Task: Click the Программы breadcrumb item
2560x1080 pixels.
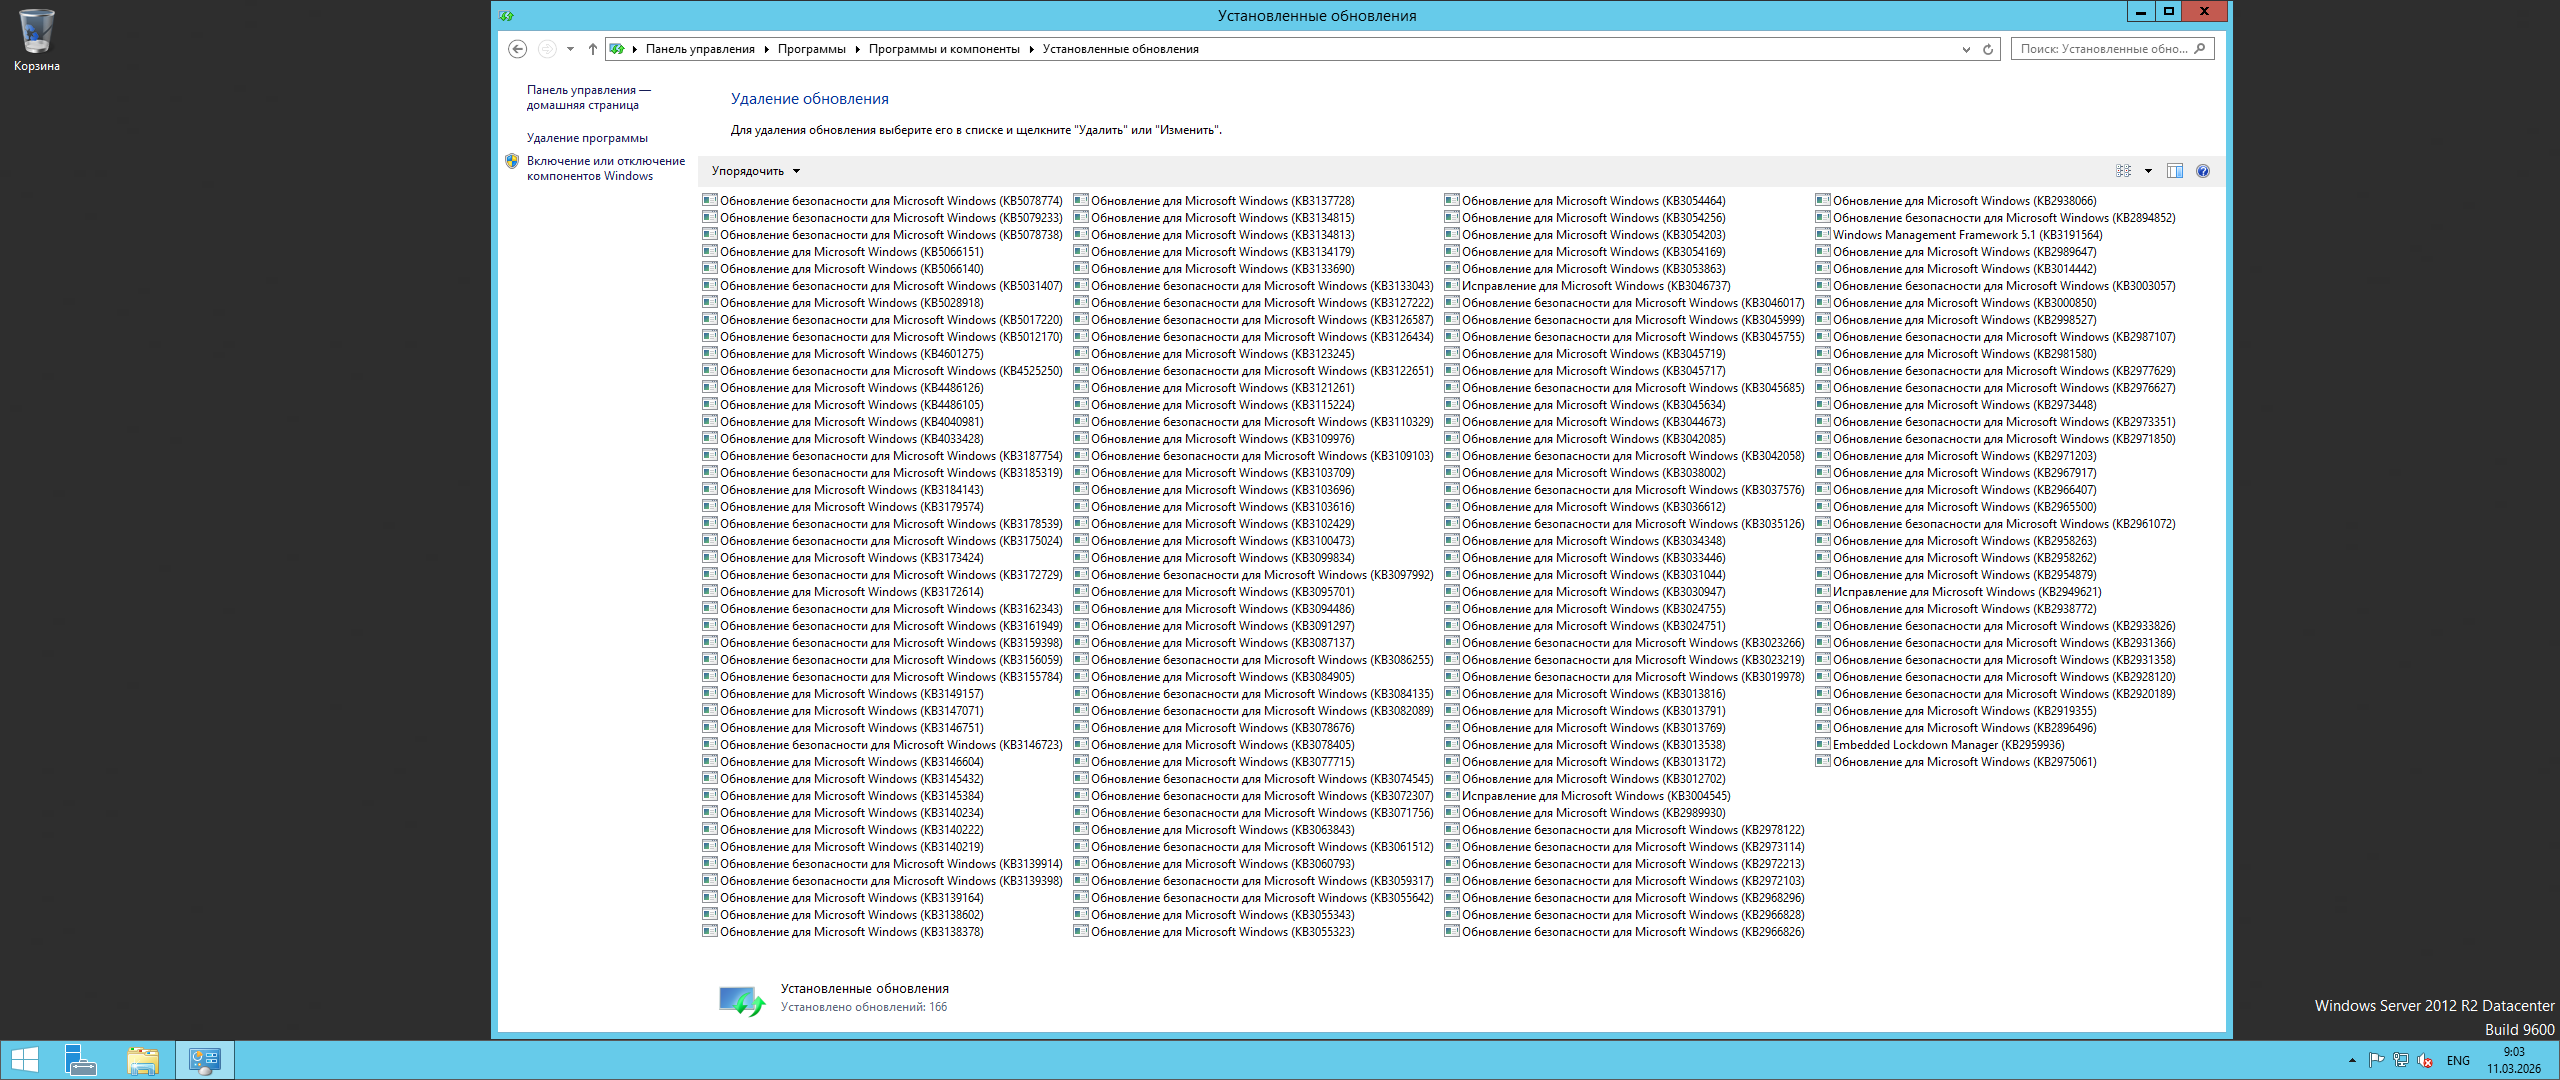Action: tap(811, 49)
